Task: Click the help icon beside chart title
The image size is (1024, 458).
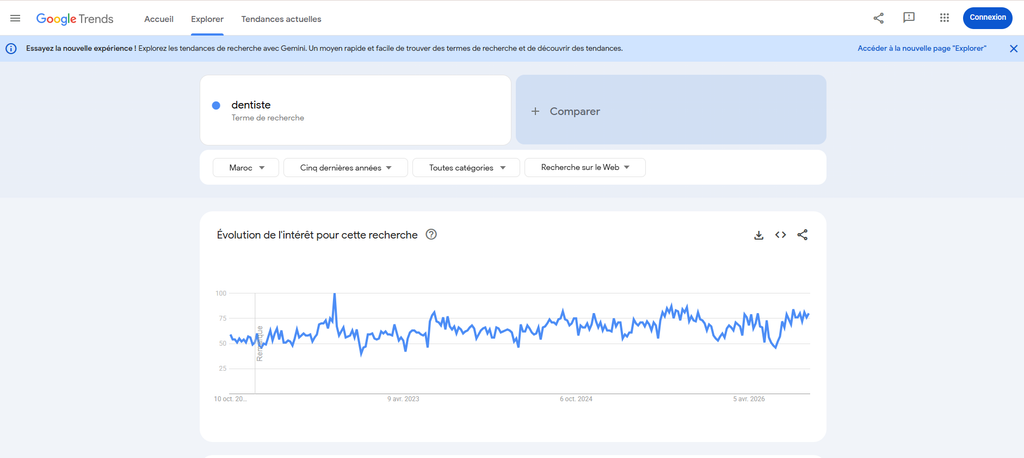Action: (x=431, y=235)
